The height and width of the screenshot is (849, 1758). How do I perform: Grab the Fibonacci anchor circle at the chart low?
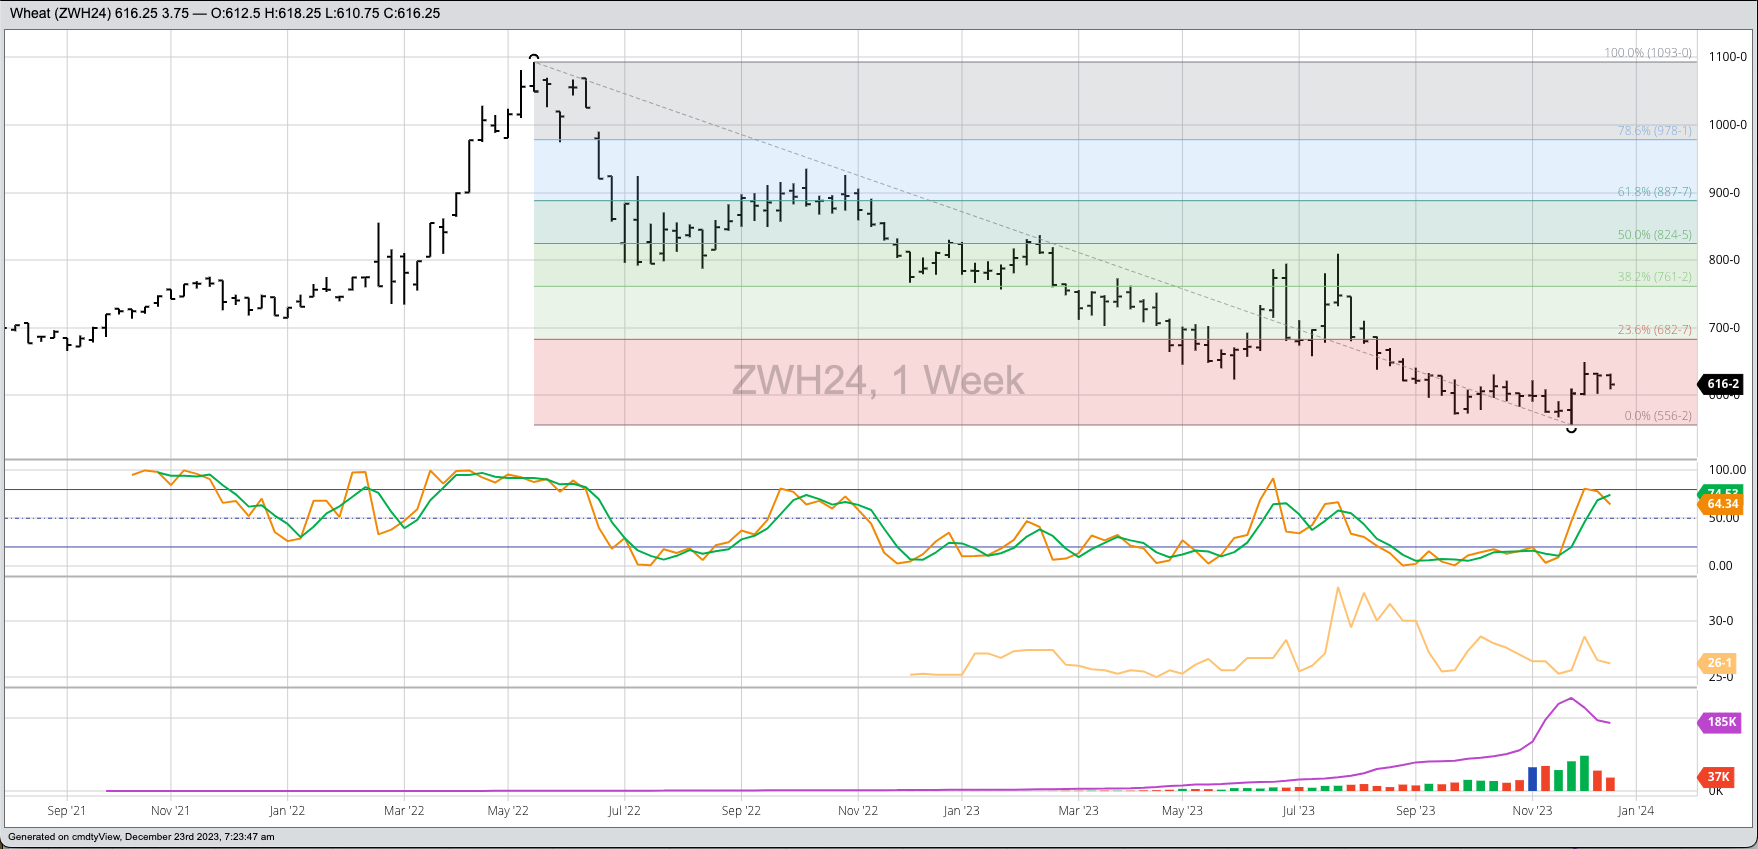click(1571, 429)
